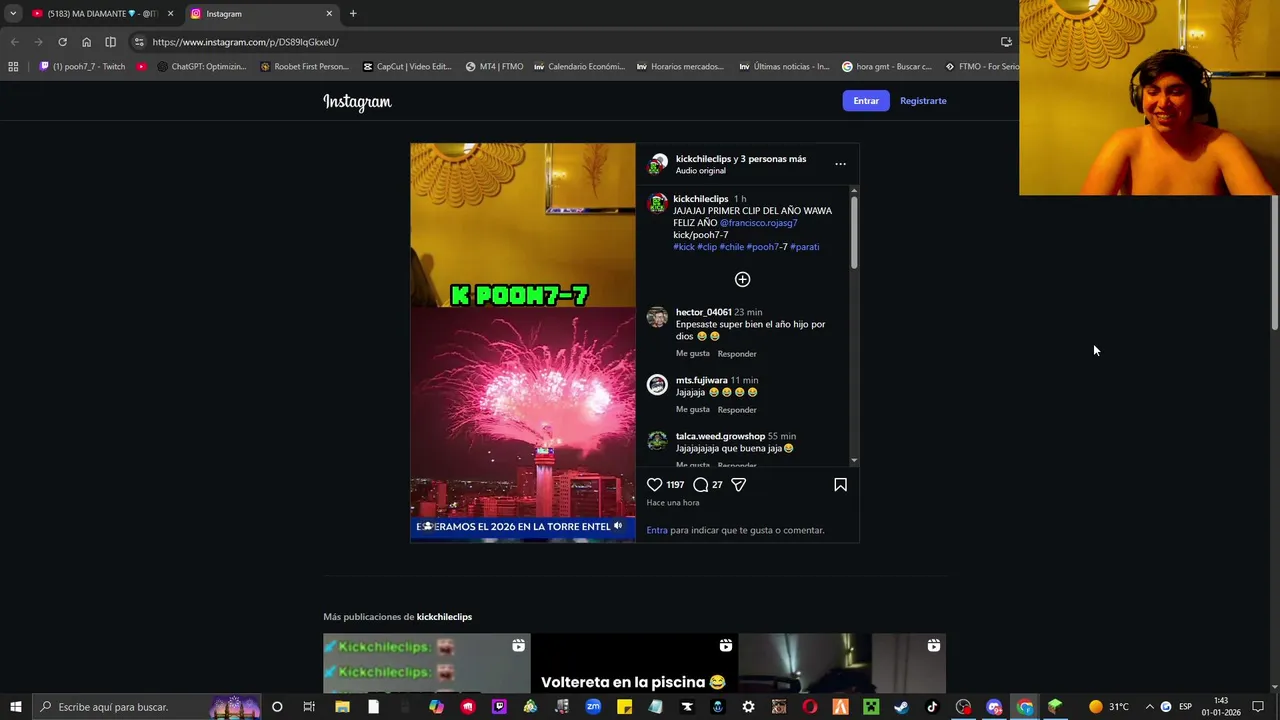View site information icon in the address bar
The image size is (1280, 720).
pyautogui.click(x=139, y=42)
